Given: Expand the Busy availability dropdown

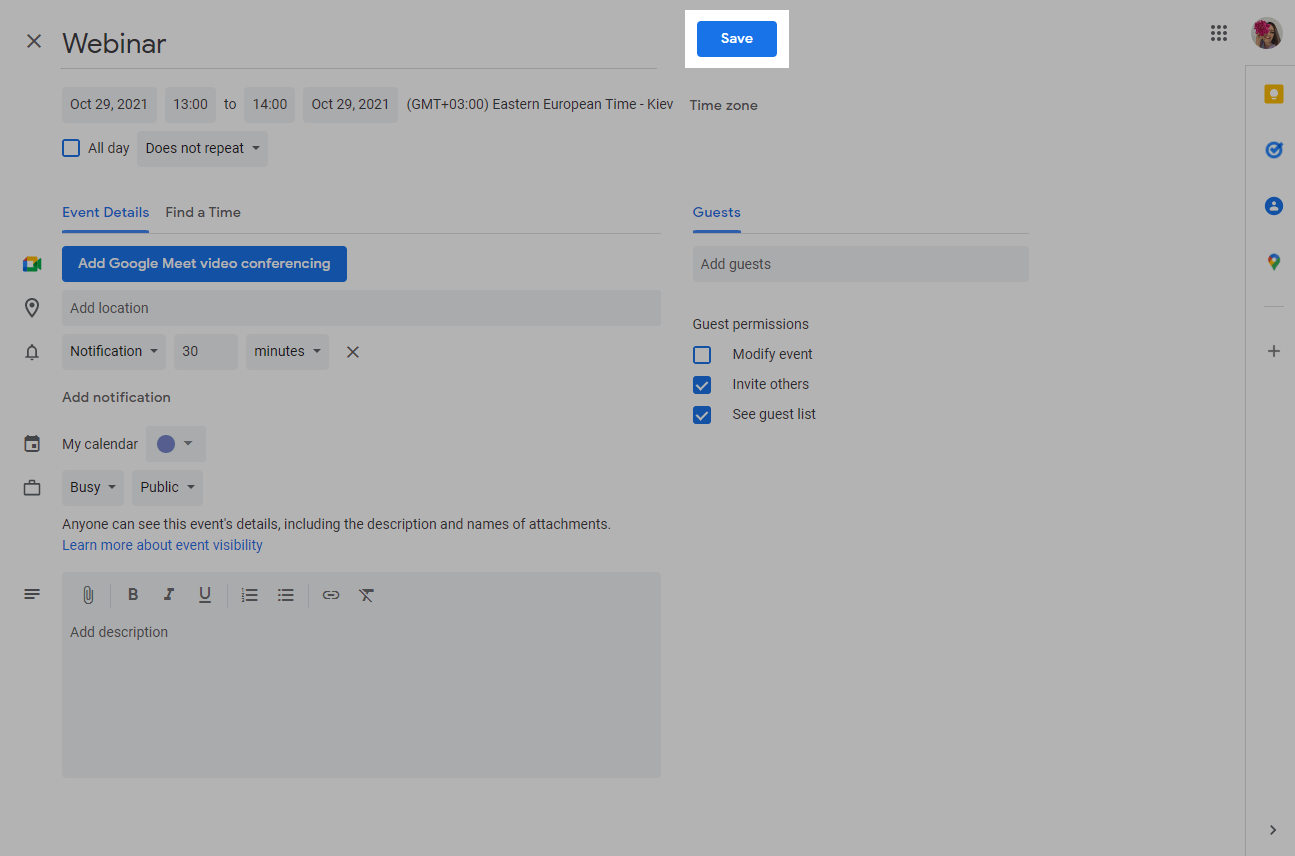Looking at the screenshot, I should pyautogui.click(x=93, y=488).
